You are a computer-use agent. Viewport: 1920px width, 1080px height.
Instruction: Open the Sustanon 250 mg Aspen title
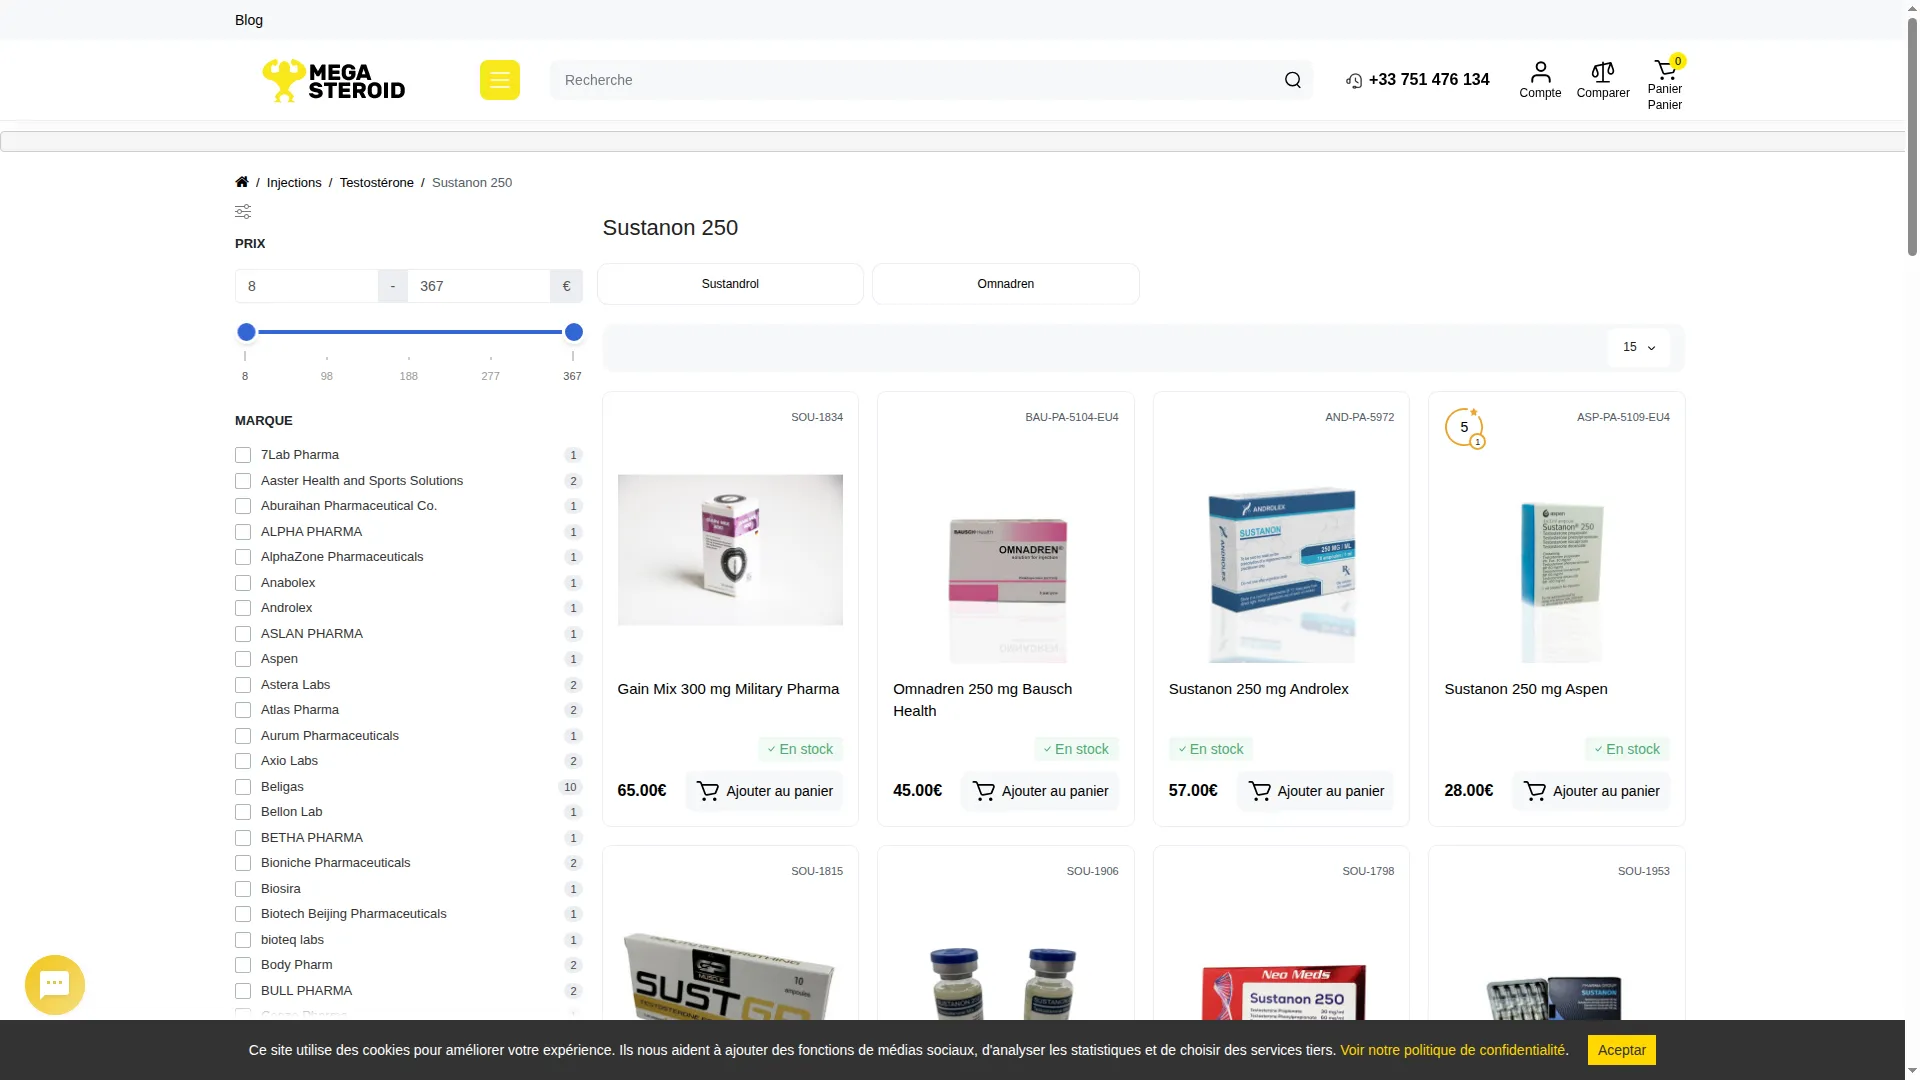click(x=1526, y=689)
